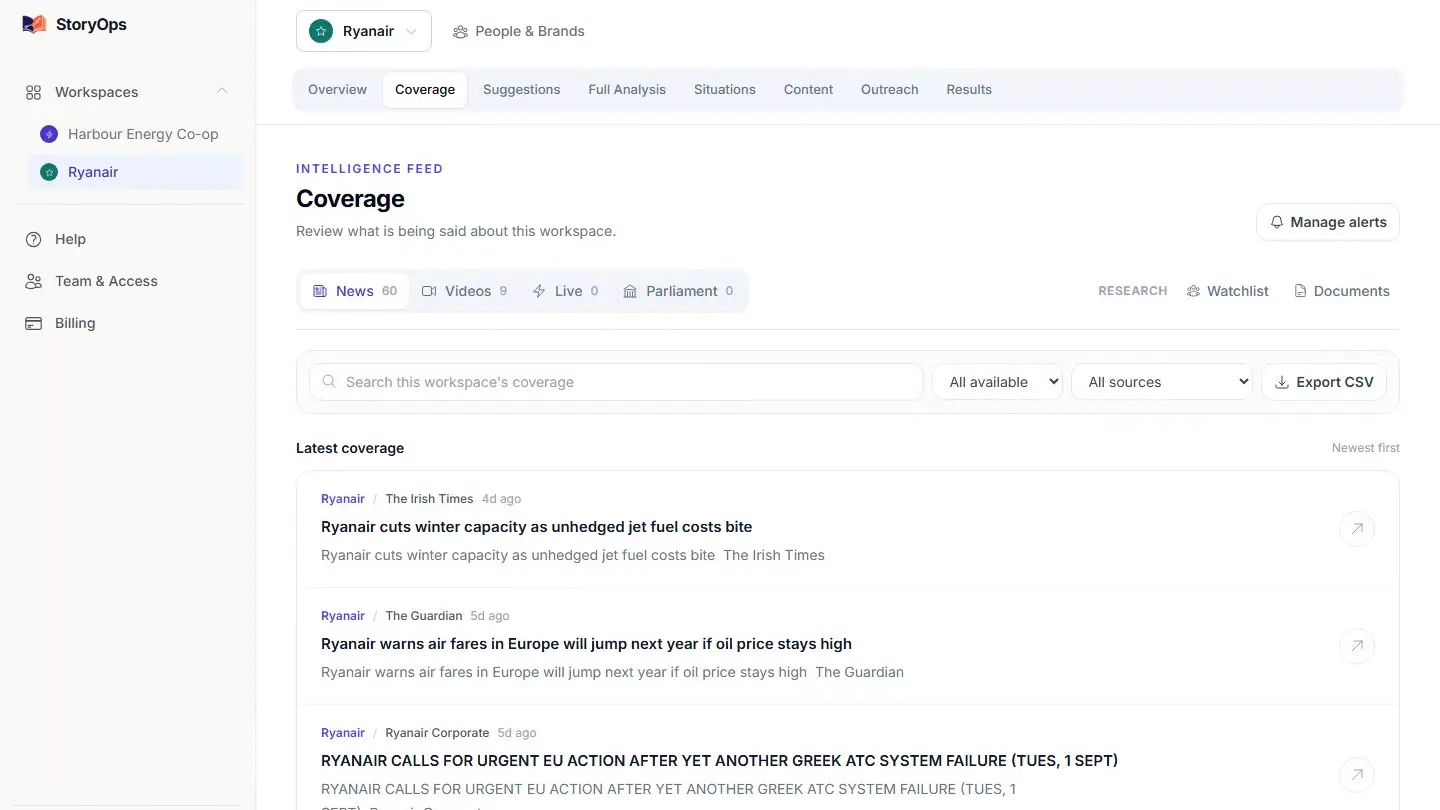This screenshot has height=810, width=1440.
Task: Open the Ryanair workspace switcher dropdown
Action: [x=364, y=31]
